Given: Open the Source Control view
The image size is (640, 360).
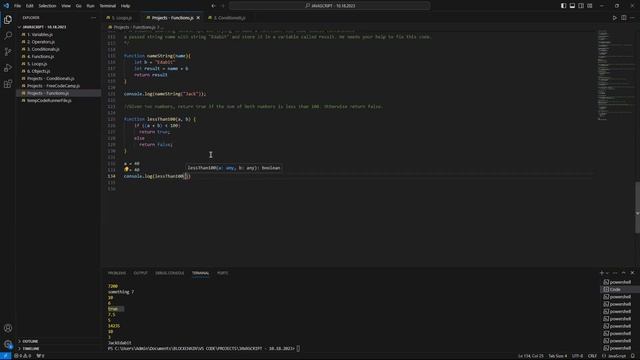Looking at the screenshot, I should tap(8, 51).
